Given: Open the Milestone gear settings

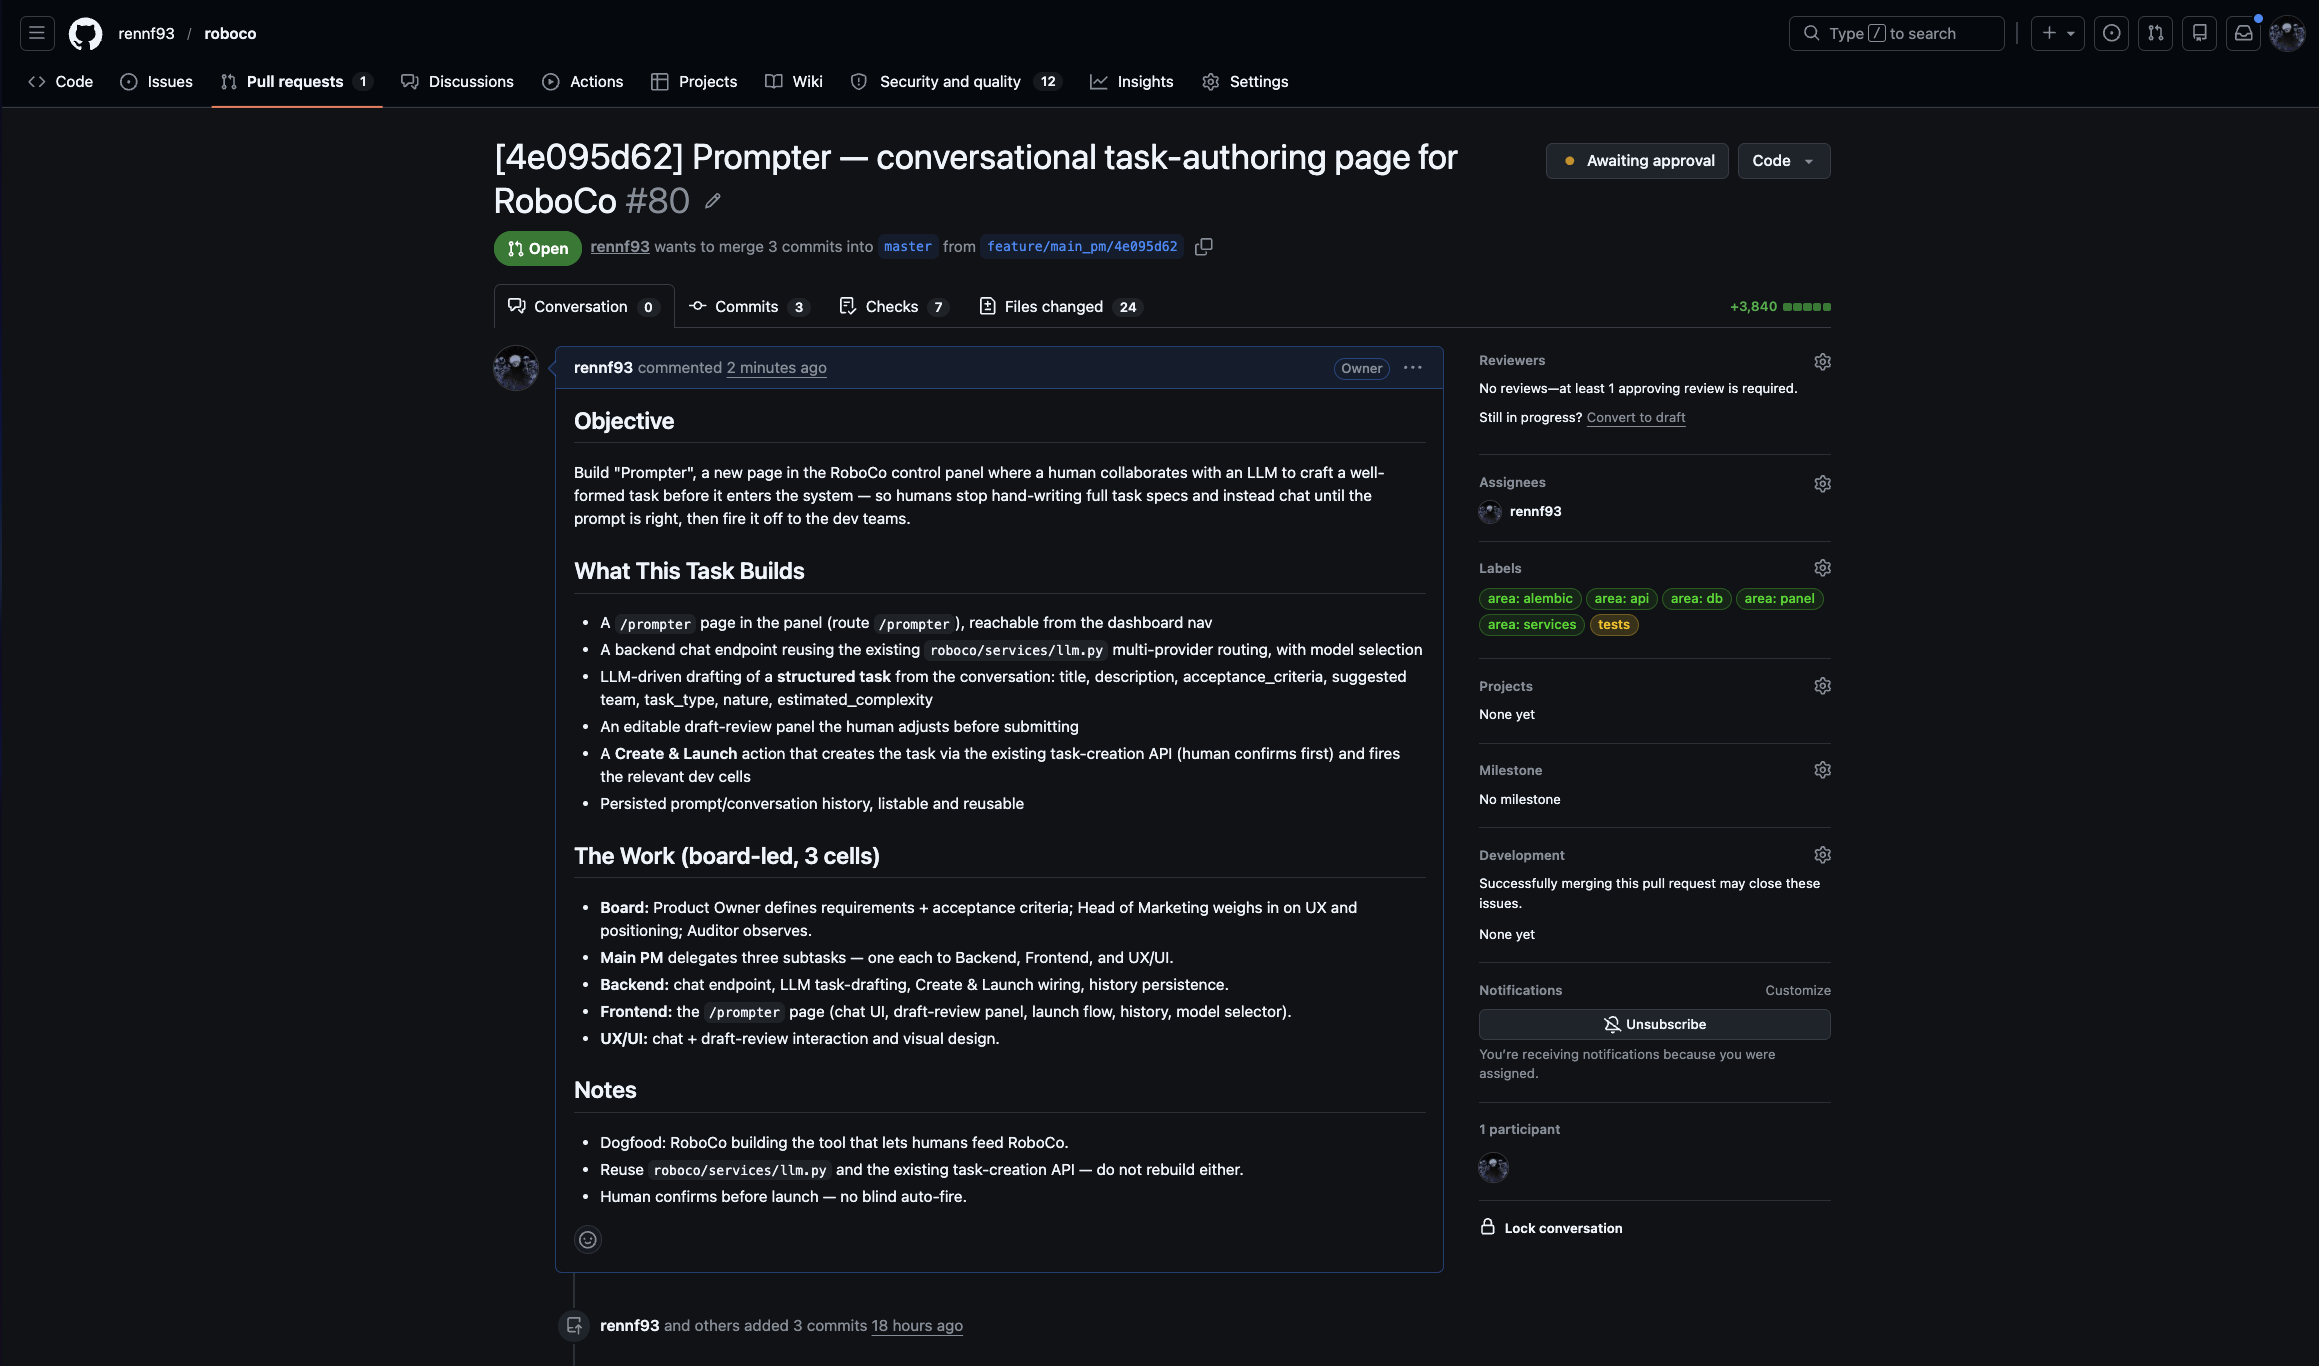Looking at the screenshot, I should [1822, 770].
